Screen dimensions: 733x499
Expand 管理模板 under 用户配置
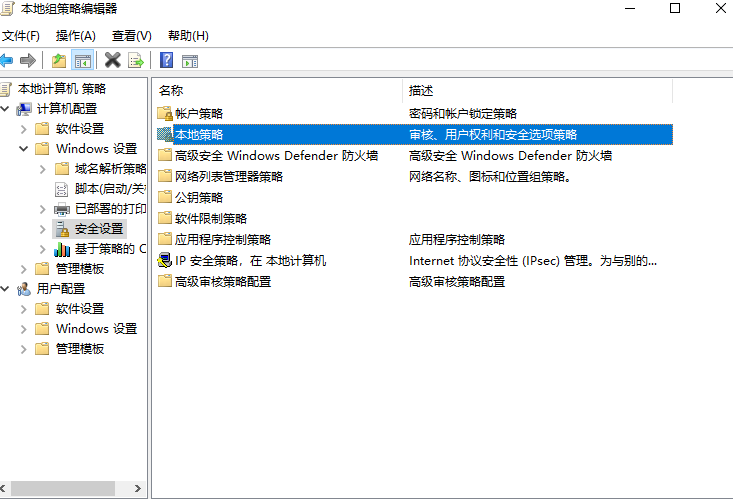pyautogui.click(x=23, y=349)
